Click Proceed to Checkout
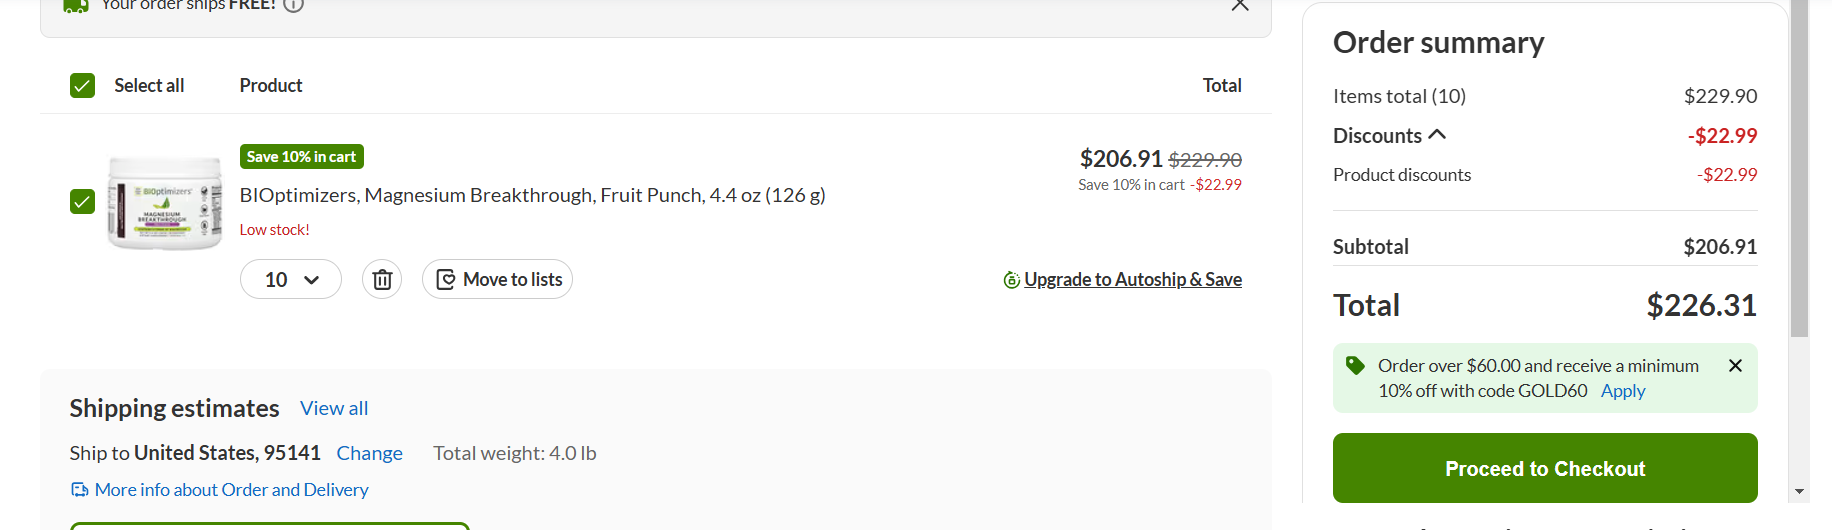Screen dimensions: 1832x530 pyautogui.click(x=1545, y=468)
